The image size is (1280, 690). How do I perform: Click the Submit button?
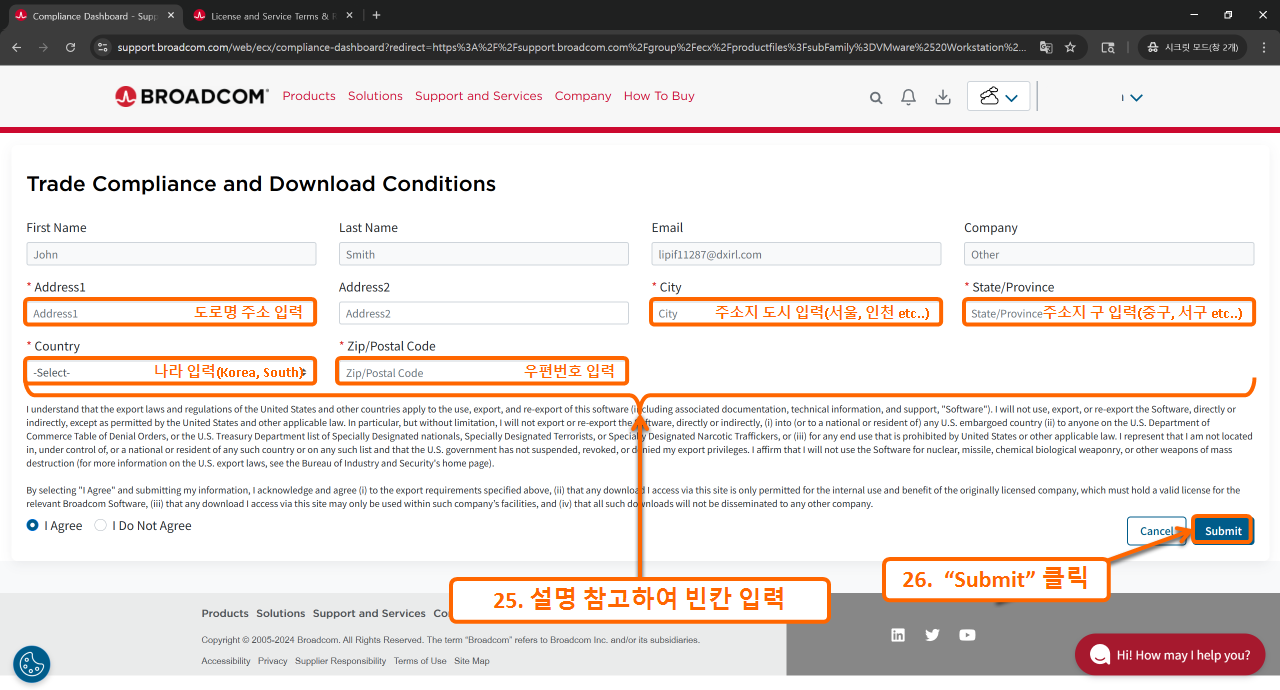[1223, 531]
